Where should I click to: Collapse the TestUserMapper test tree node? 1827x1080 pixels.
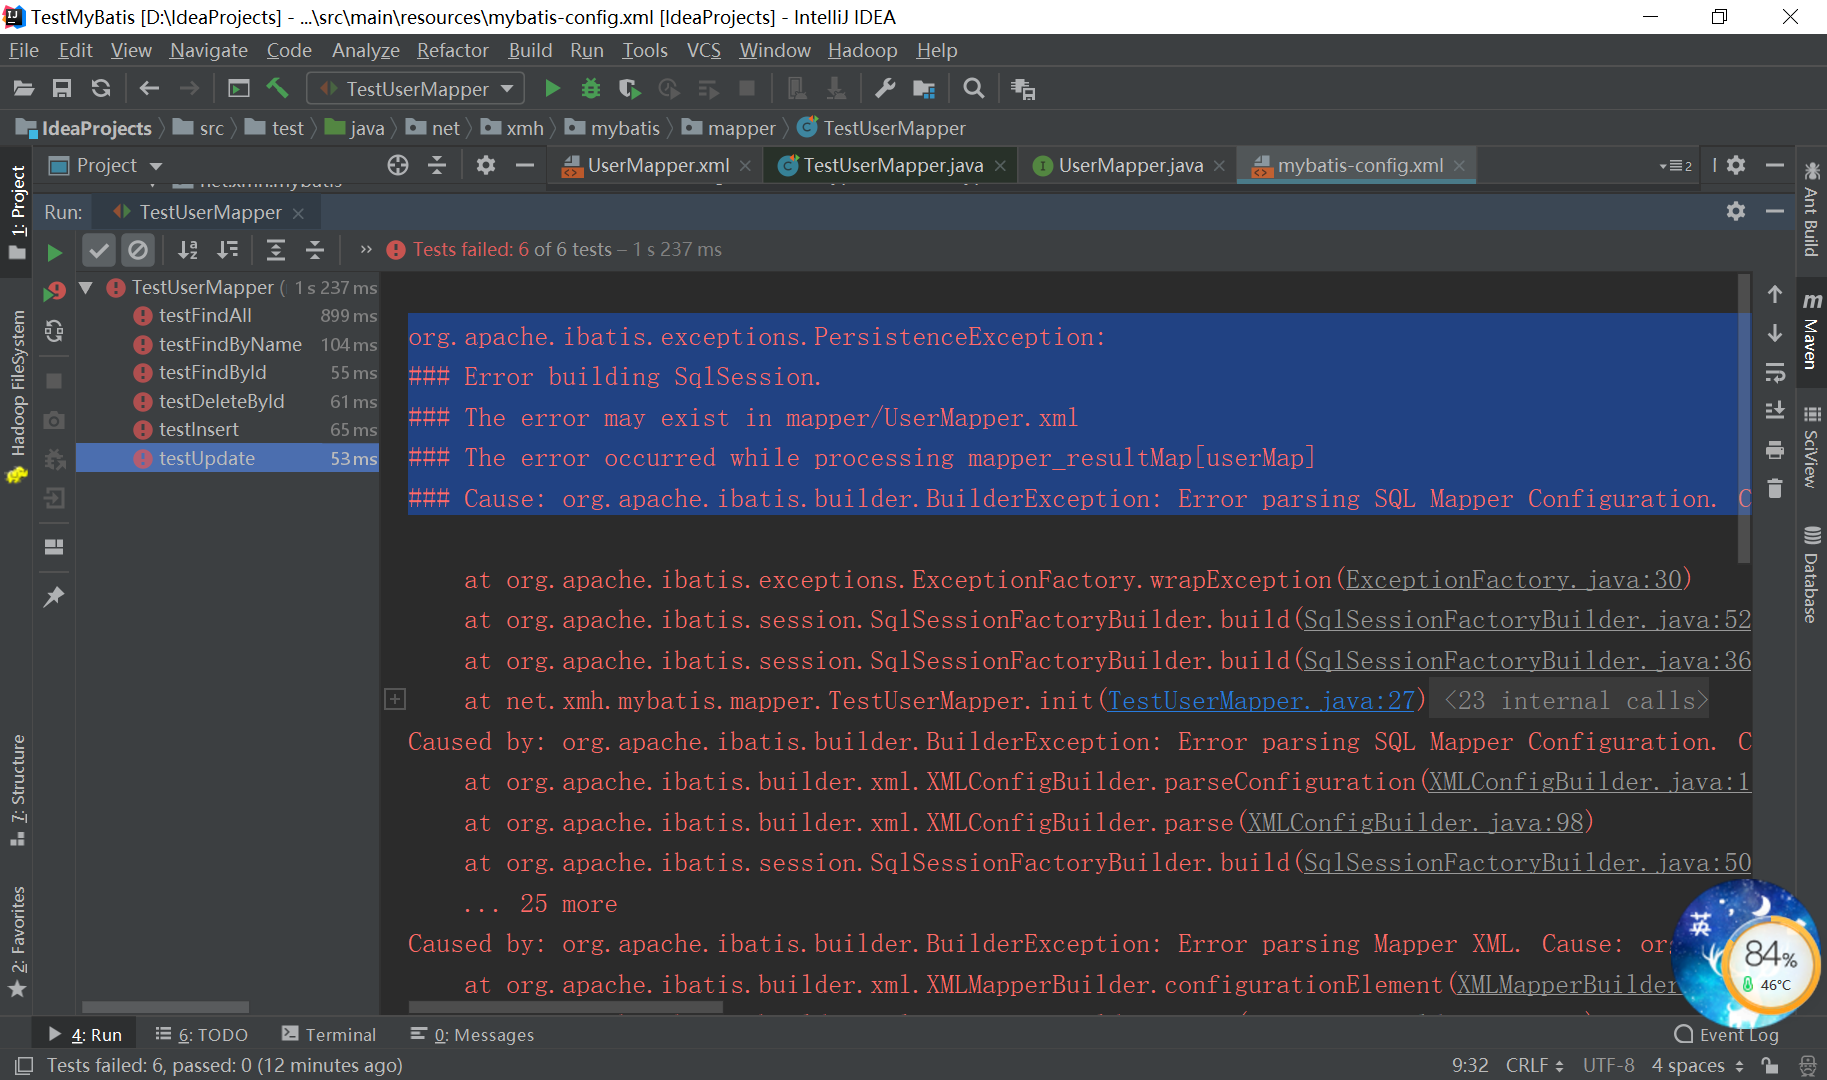[x=86, y=287]
